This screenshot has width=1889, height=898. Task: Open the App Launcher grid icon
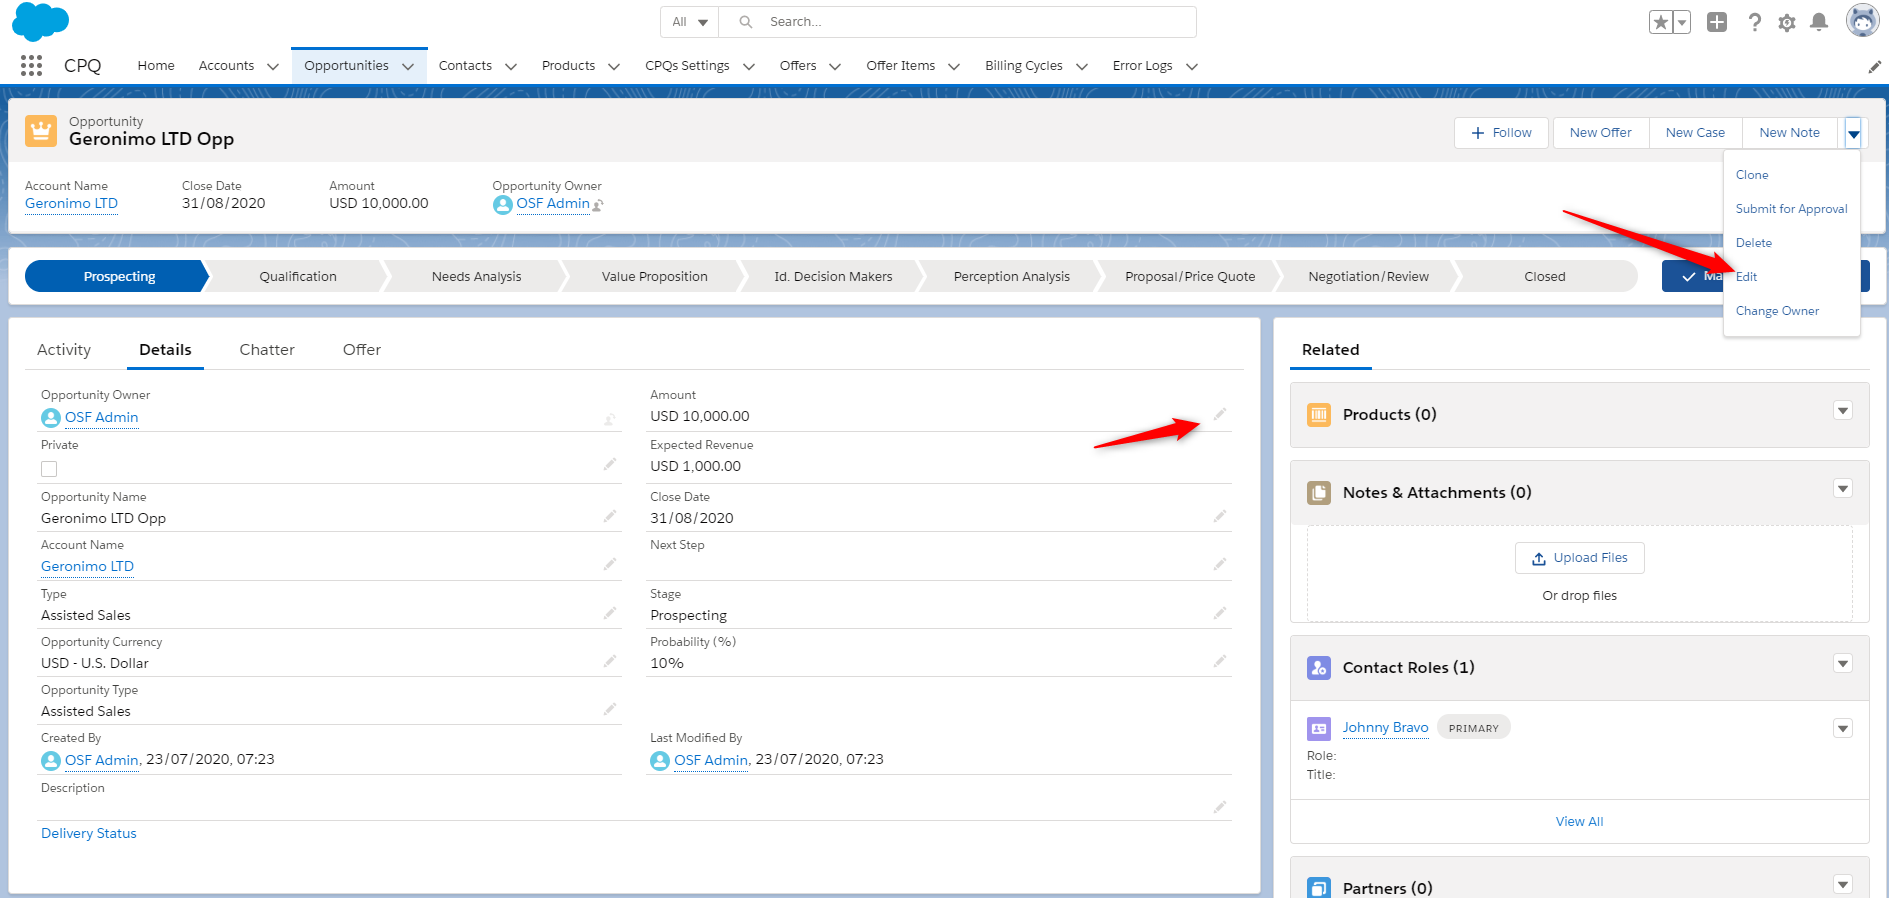[31, 66]
